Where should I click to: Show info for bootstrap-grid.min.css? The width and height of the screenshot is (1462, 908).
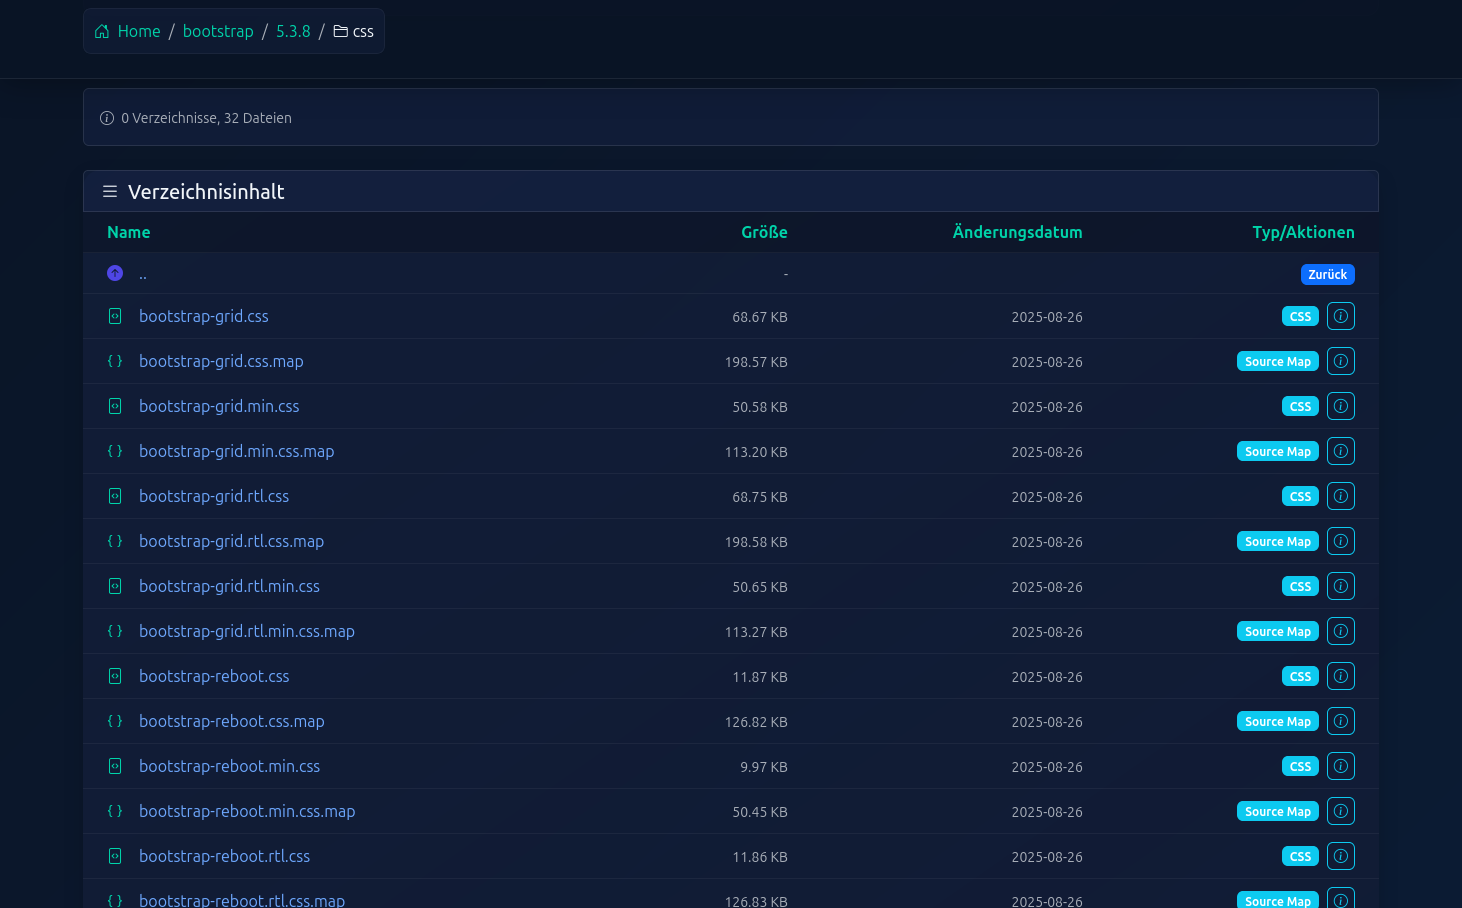(x=1340, y=406)
